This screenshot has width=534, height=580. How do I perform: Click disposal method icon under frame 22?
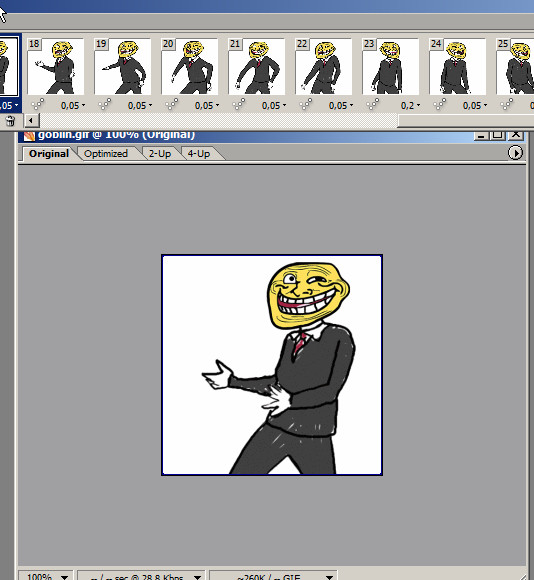click(305, 105)
